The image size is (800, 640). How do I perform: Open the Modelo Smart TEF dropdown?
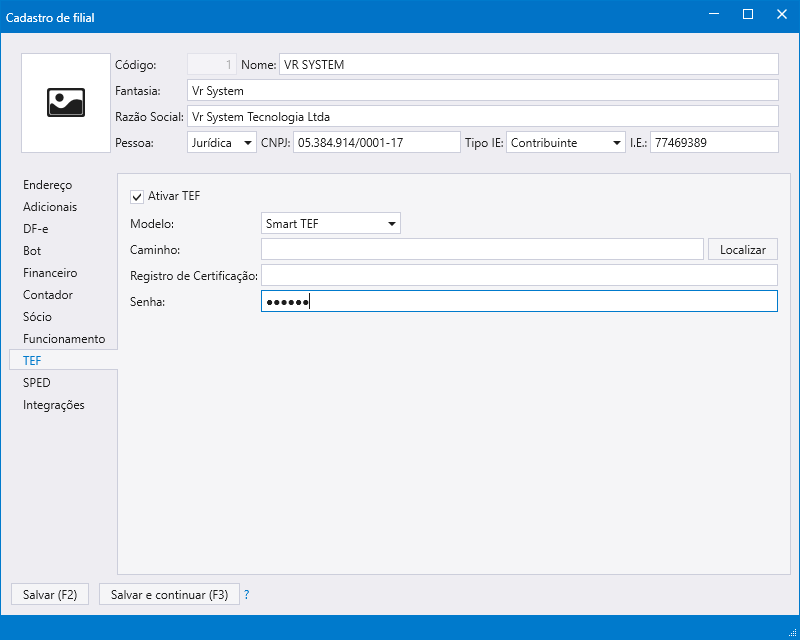pos(331,224)
